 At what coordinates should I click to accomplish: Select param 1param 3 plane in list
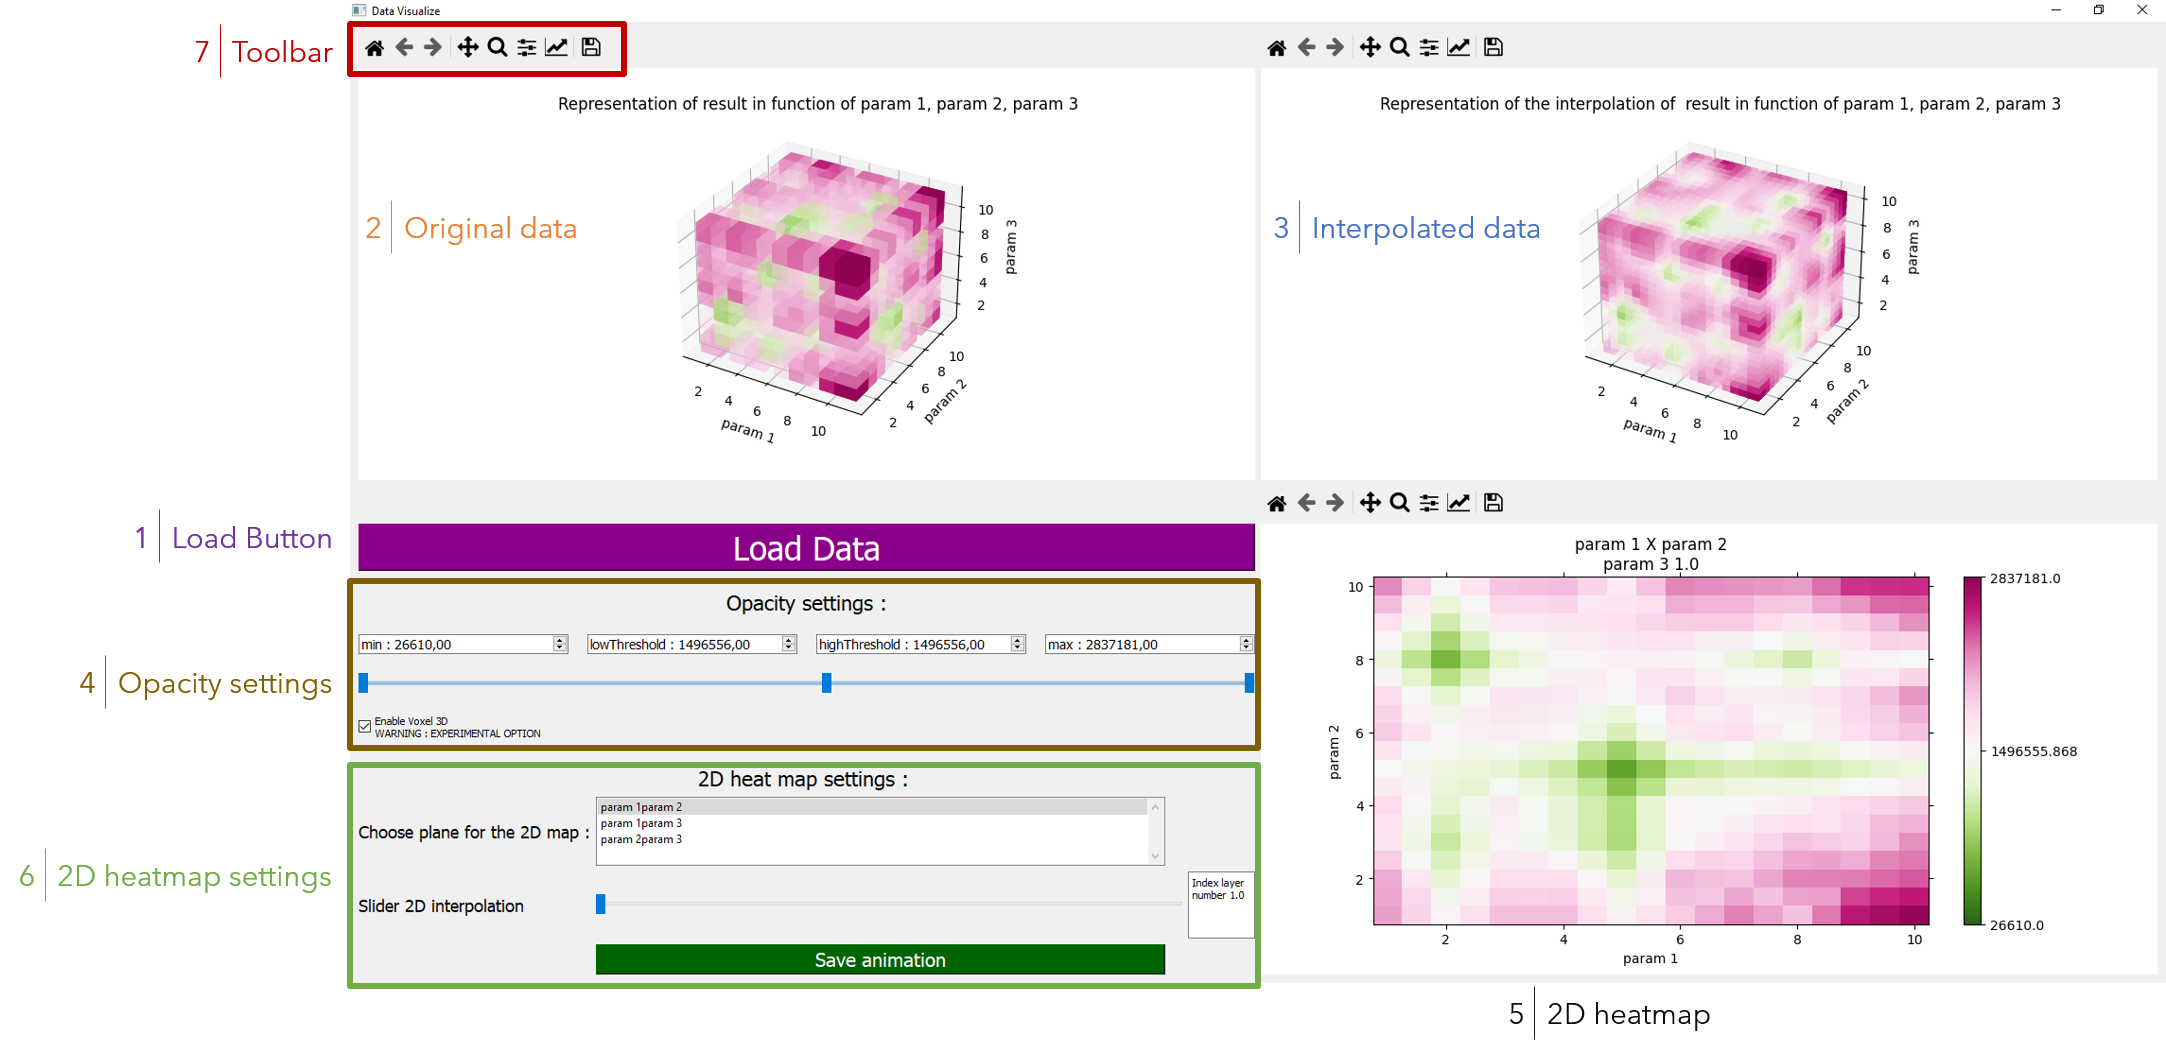pyautogui.click(x=872, y=823)
